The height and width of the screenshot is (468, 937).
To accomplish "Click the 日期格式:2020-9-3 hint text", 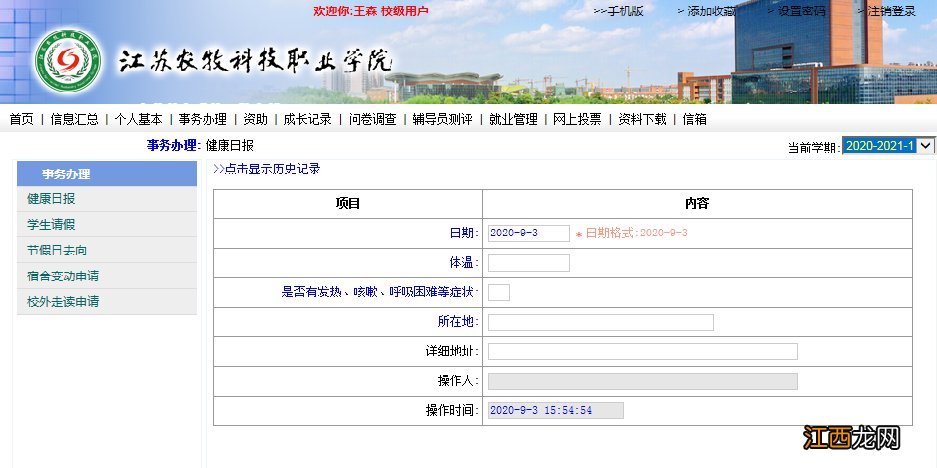I will click(x=636, y=233).
